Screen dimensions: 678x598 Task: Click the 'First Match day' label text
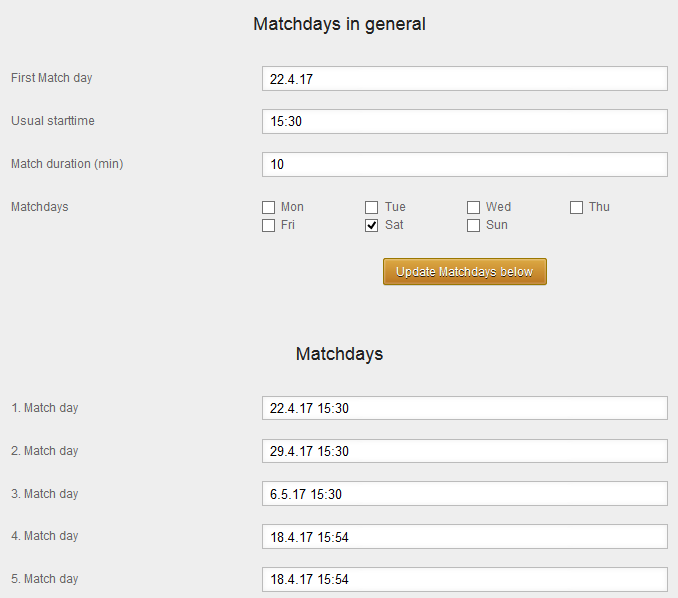pyautogui.click(x=51, y=78)
